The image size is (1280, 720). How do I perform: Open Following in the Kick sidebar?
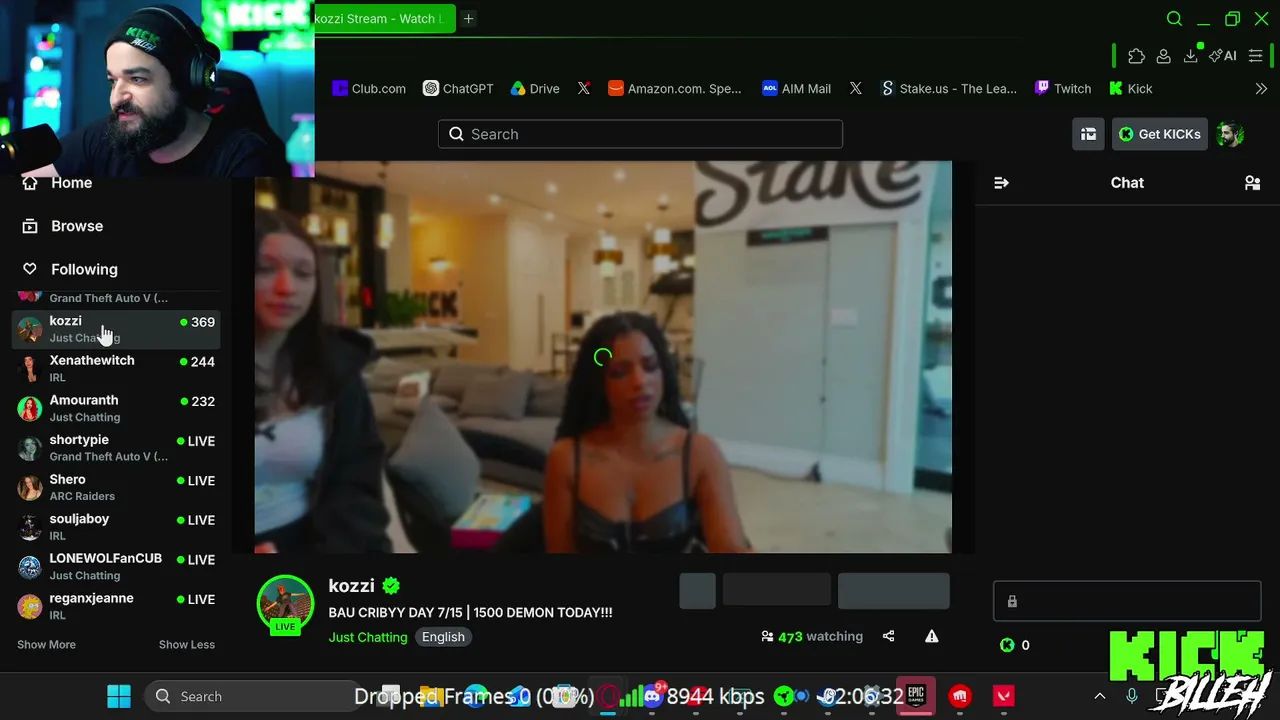70,269
